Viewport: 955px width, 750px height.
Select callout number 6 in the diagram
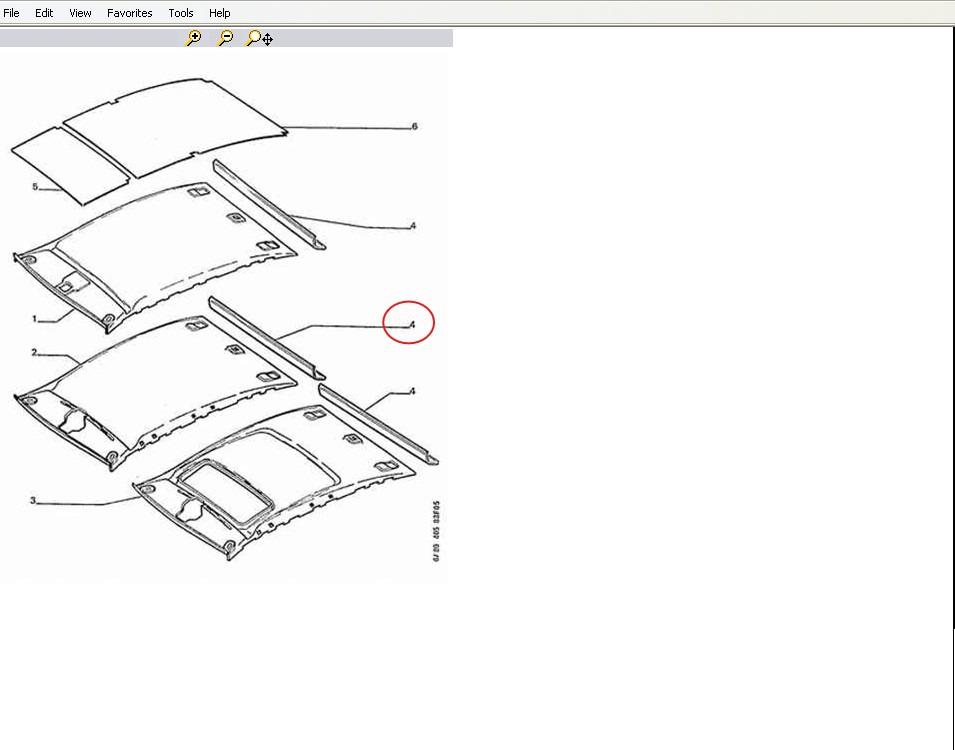pyautogui.click(x=414, y=127)
